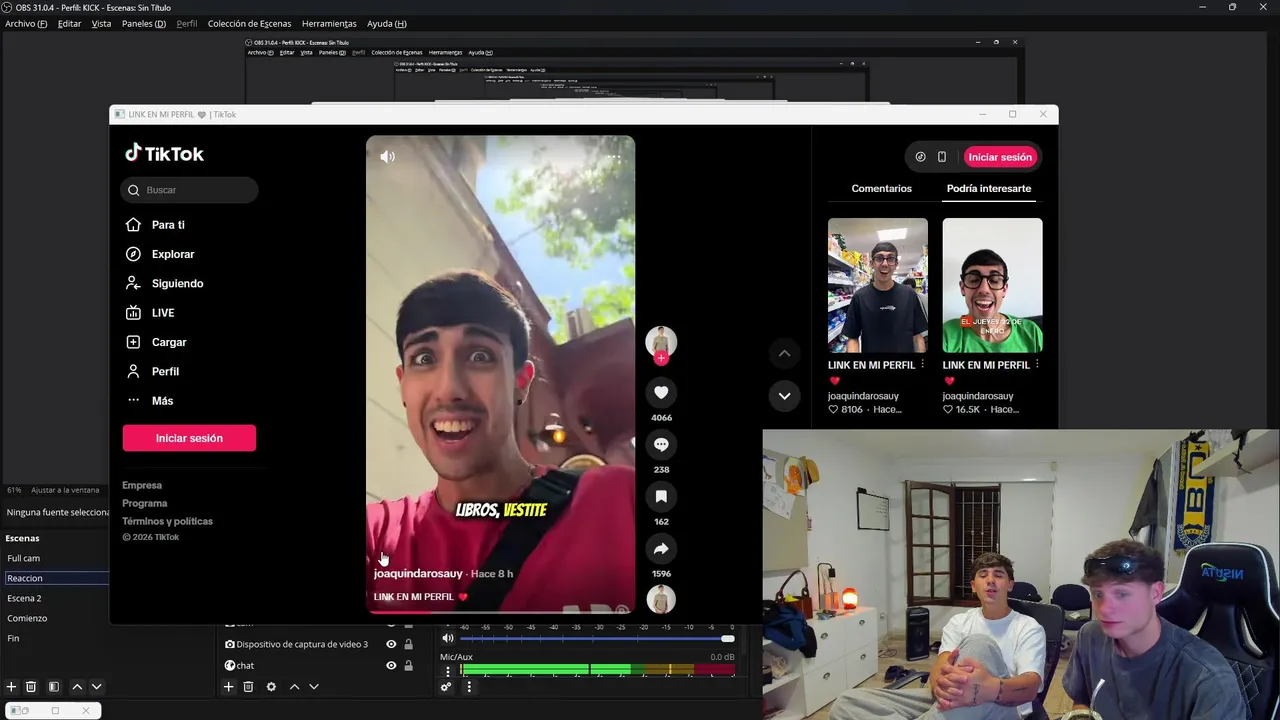1280x720 pixels.
Task: Like the video with the heart icon
Action: click(661, 393)
